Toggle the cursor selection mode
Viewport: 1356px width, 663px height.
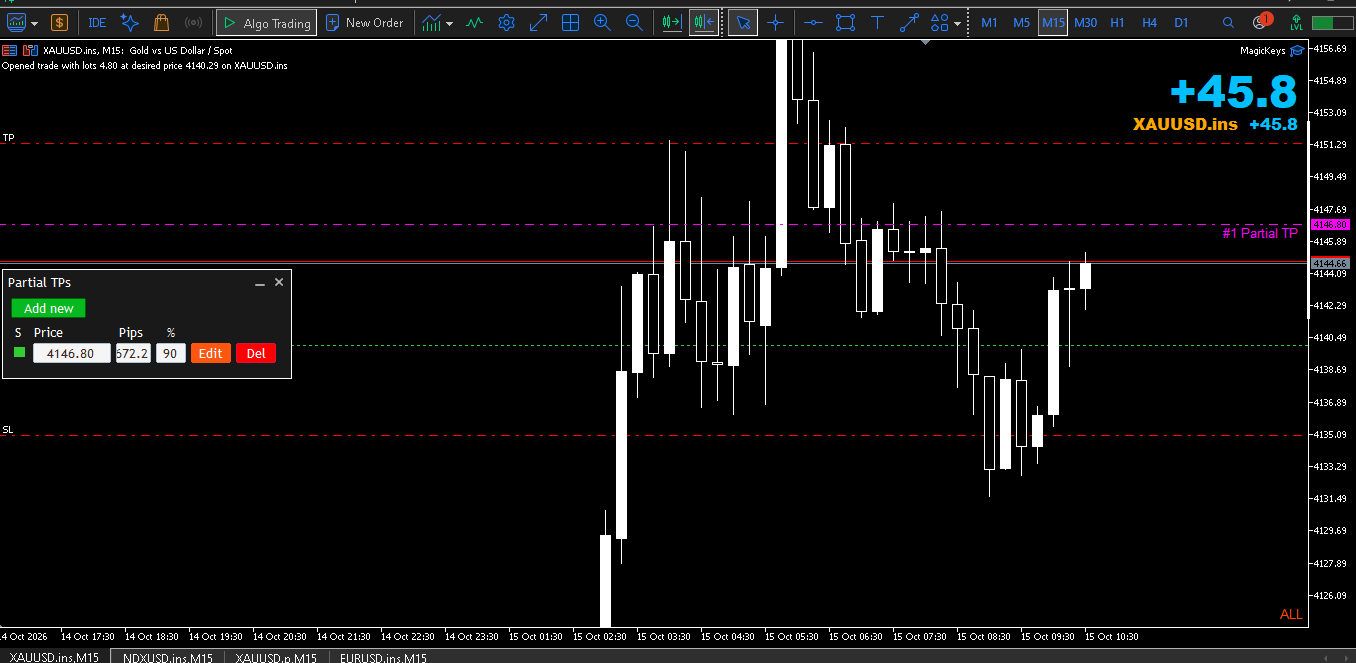click(742, 22)
